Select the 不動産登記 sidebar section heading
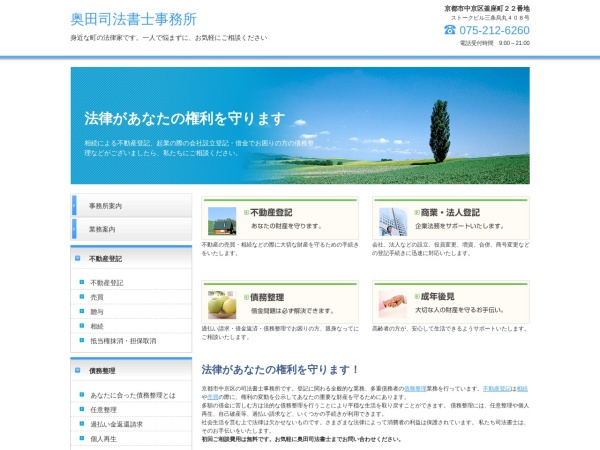 (x=106, y=259)
